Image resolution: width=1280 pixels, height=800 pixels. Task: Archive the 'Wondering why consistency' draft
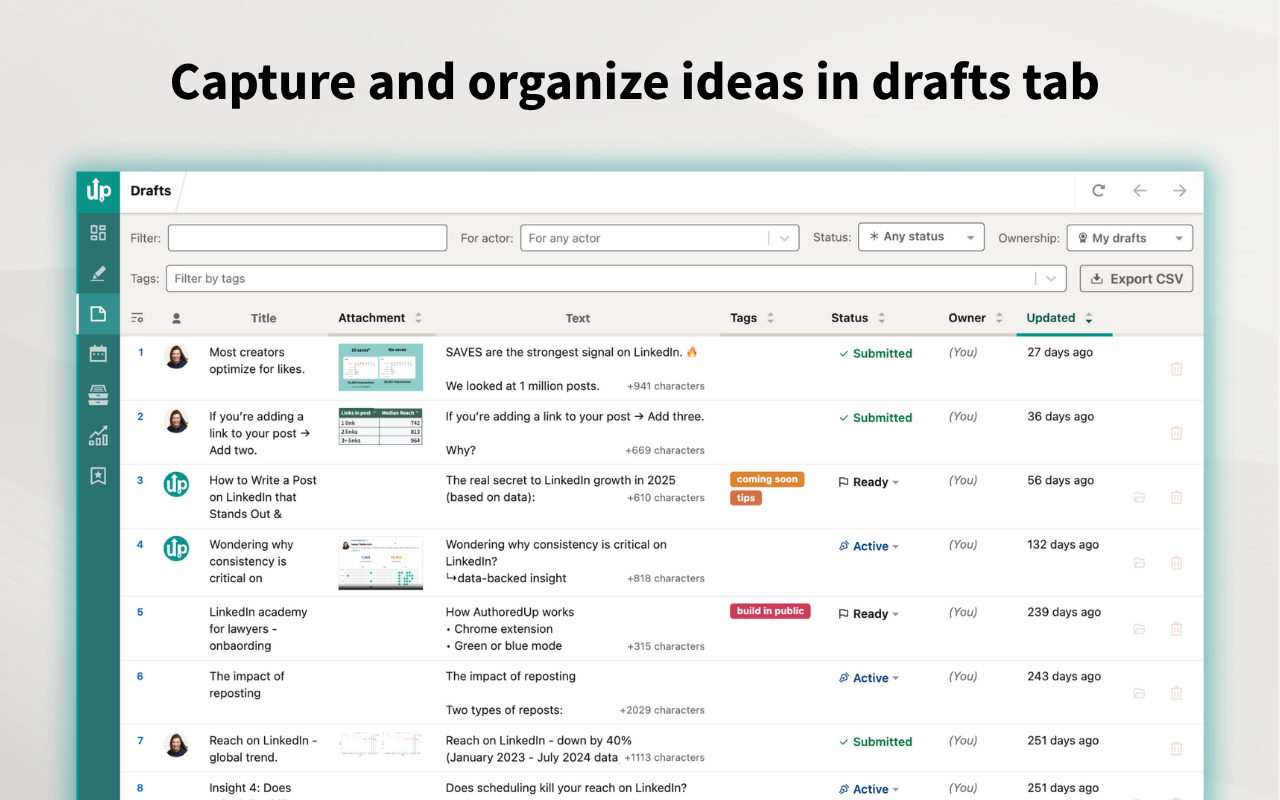[x=1139, y=563]
